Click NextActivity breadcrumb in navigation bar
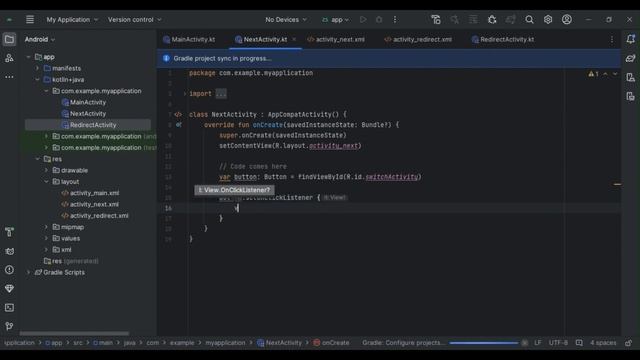The image size is (640, 360). tap(280, 343)
